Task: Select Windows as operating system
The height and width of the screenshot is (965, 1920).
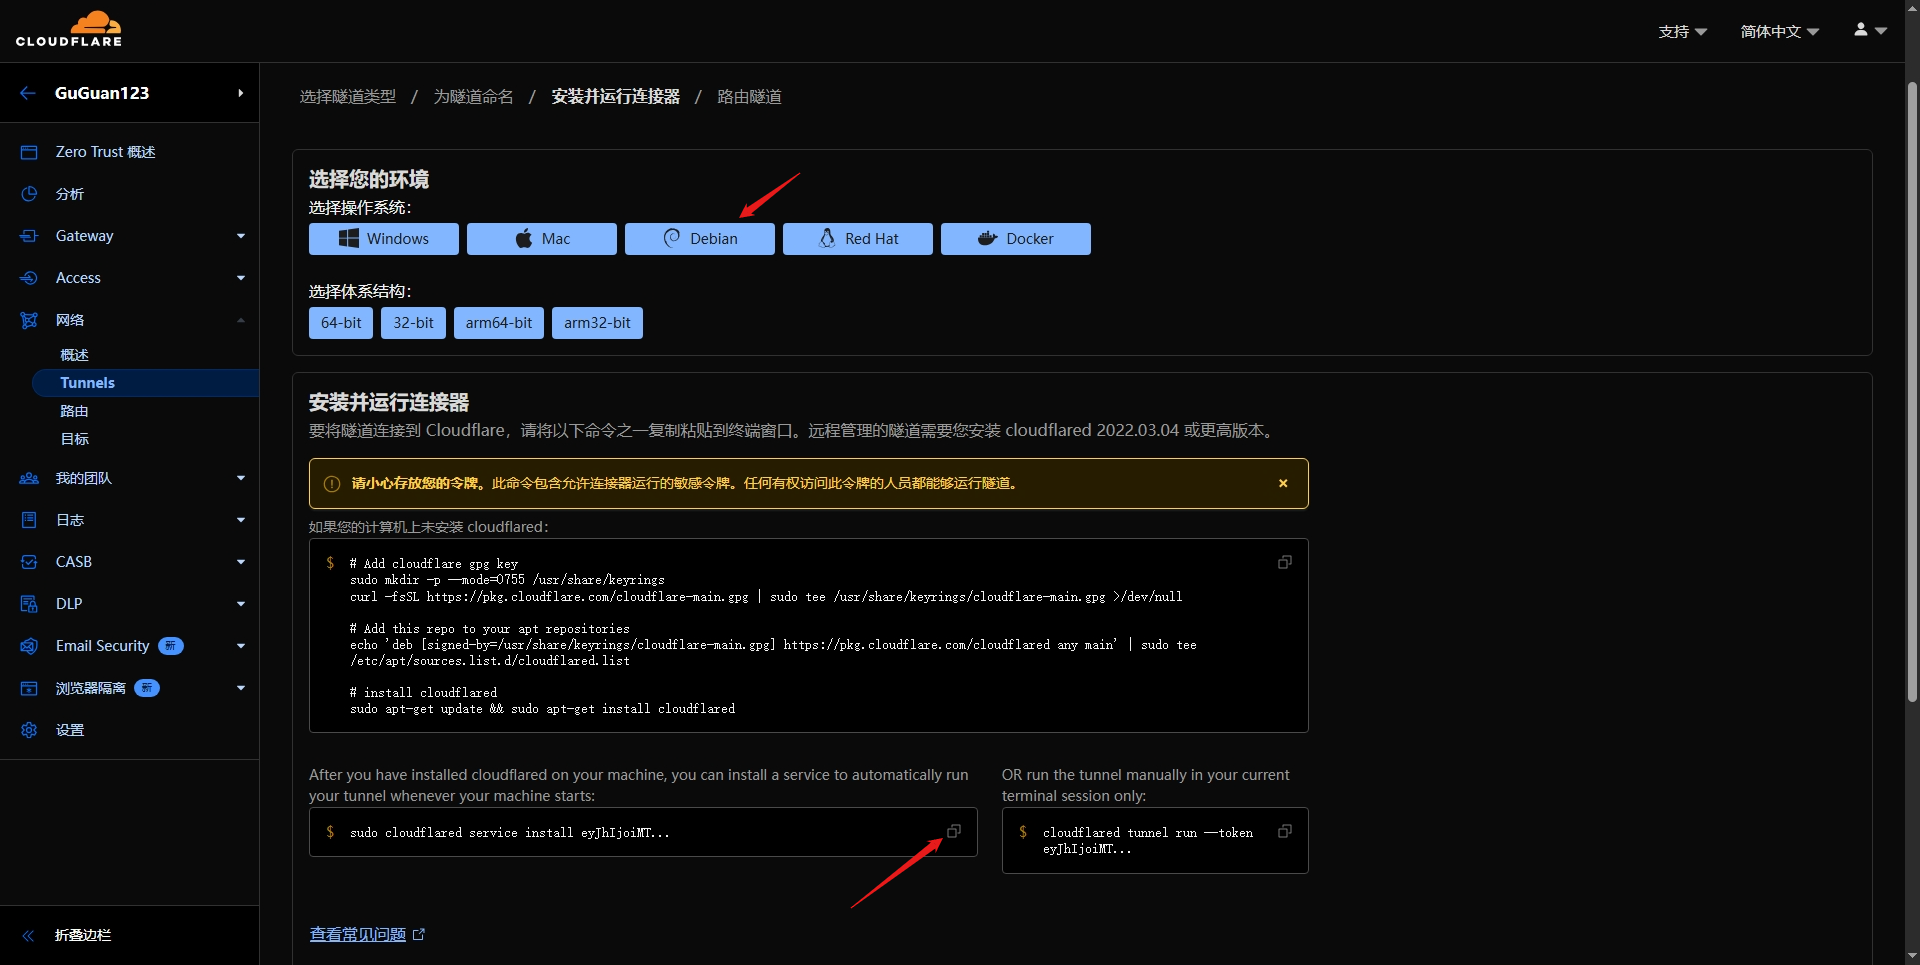Action: (x=384, y=239)
